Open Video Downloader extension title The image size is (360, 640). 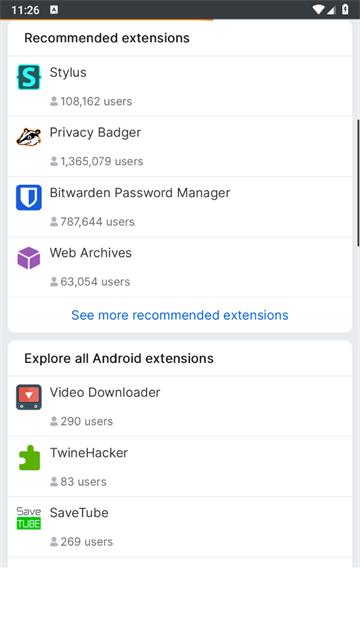105,392
